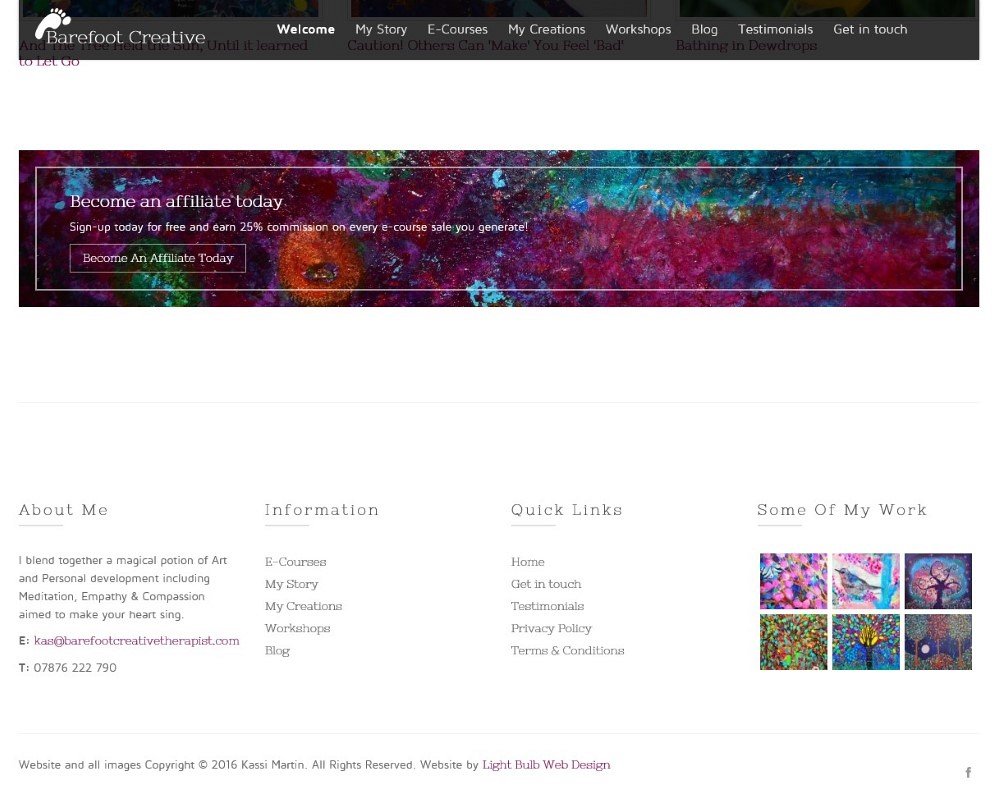Open the post "Caution! Others Can 'Make' You Feel 'Bad'"
Screen dimensions: 1000x795
(486, 45)
